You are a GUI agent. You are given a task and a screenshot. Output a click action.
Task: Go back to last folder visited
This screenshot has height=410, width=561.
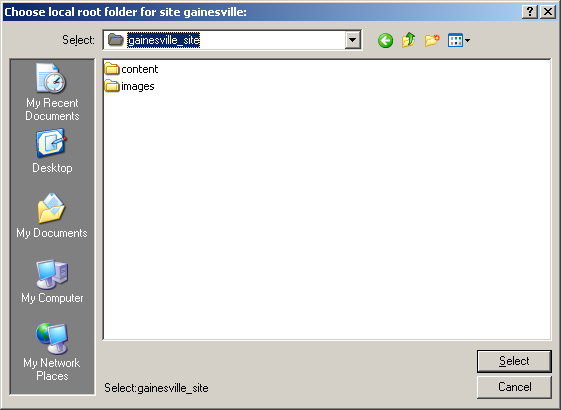click(385, 40)
